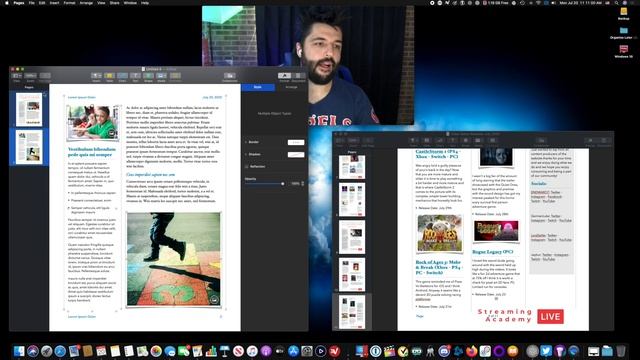Open Trash in the Dock

[621, 351]
